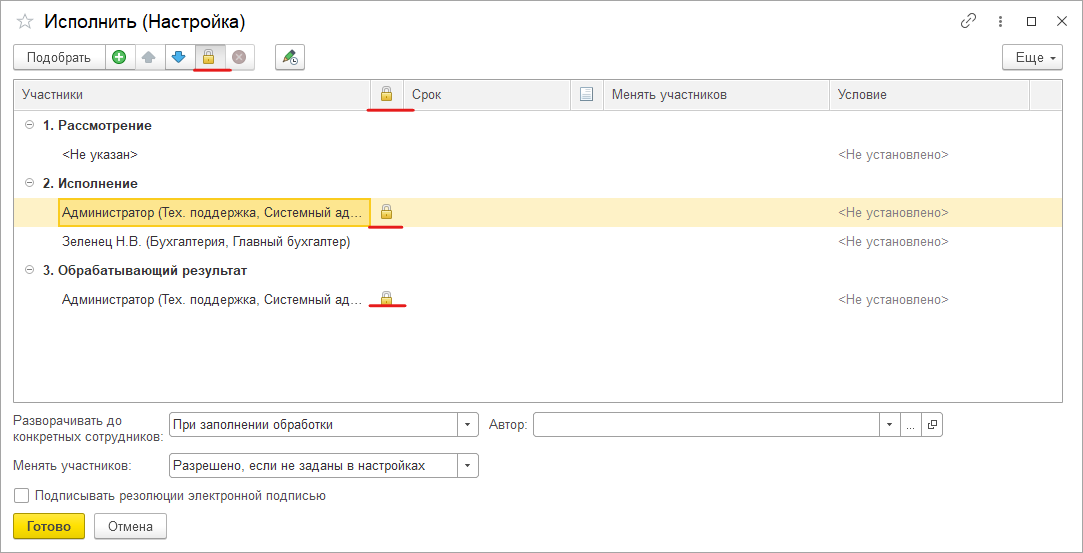
Task: Collapse the 1. Рассмотрение group
Action: (29, 126)
